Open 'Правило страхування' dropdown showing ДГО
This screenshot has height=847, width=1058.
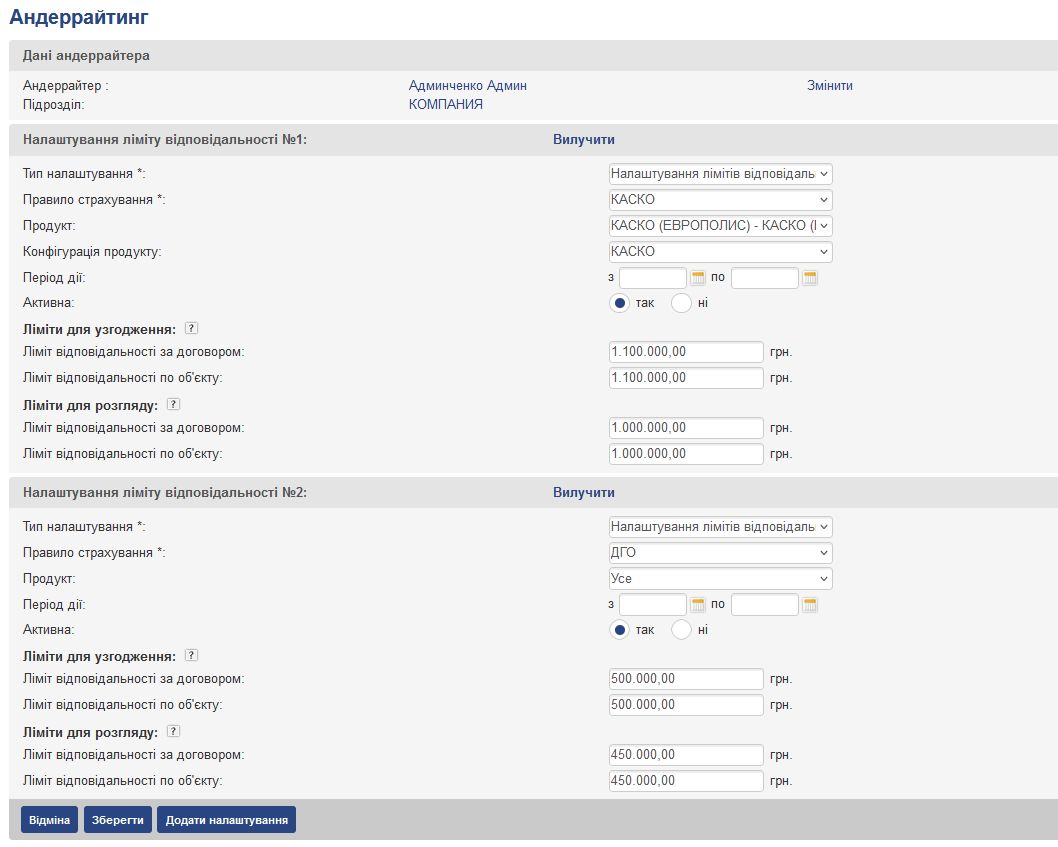coord(720,553)
